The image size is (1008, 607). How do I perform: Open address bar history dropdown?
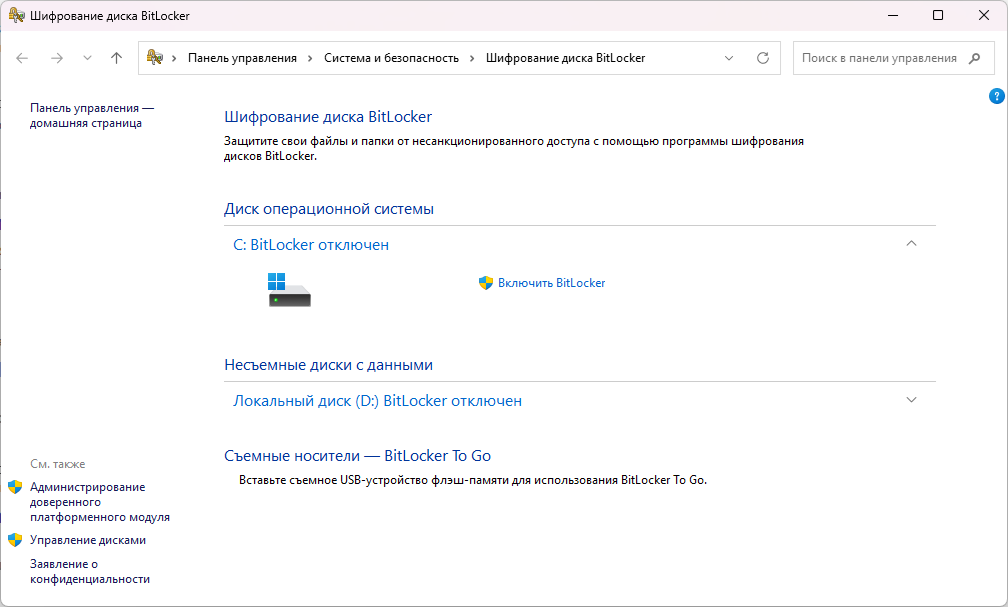click(729, 58)
